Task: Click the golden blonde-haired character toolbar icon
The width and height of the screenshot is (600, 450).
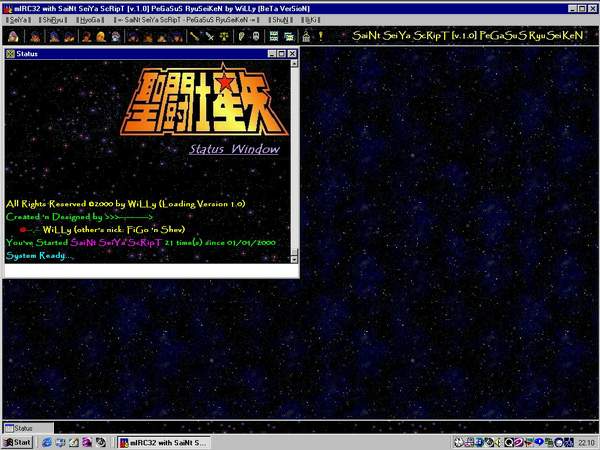Action: point(101,37)
